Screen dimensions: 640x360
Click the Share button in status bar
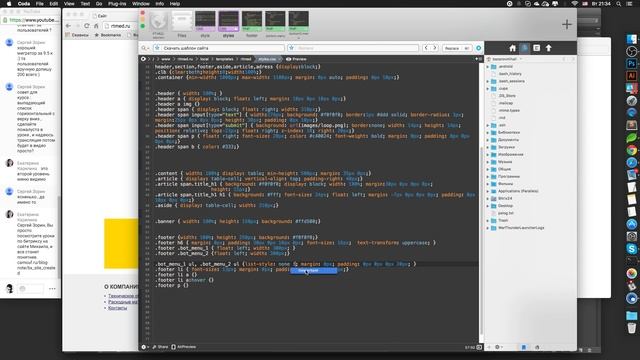pyautogui.click(x=160, y=347)
